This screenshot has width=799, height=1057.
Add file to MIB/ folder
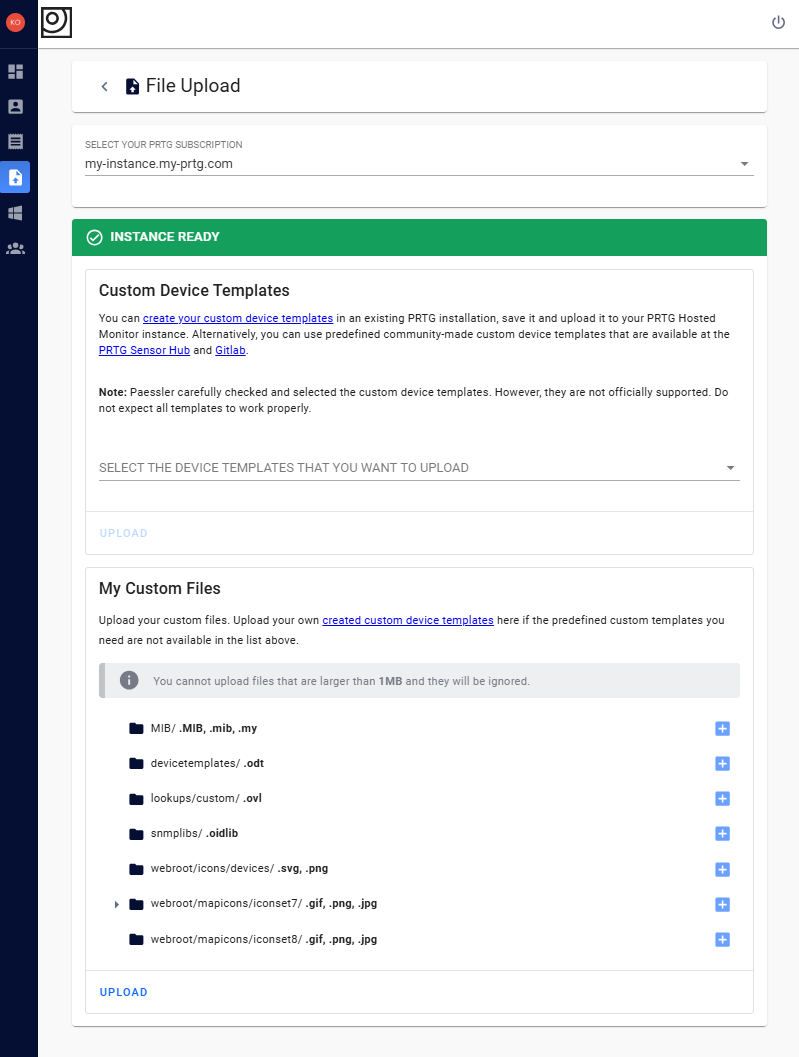click(x=722, y=729)
